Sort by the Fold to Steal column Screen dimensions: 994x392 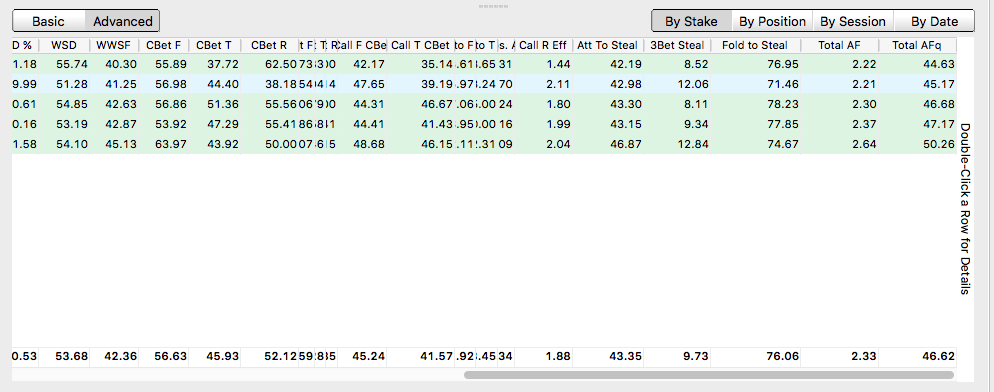pyautogui.click(x=755, y=45)
